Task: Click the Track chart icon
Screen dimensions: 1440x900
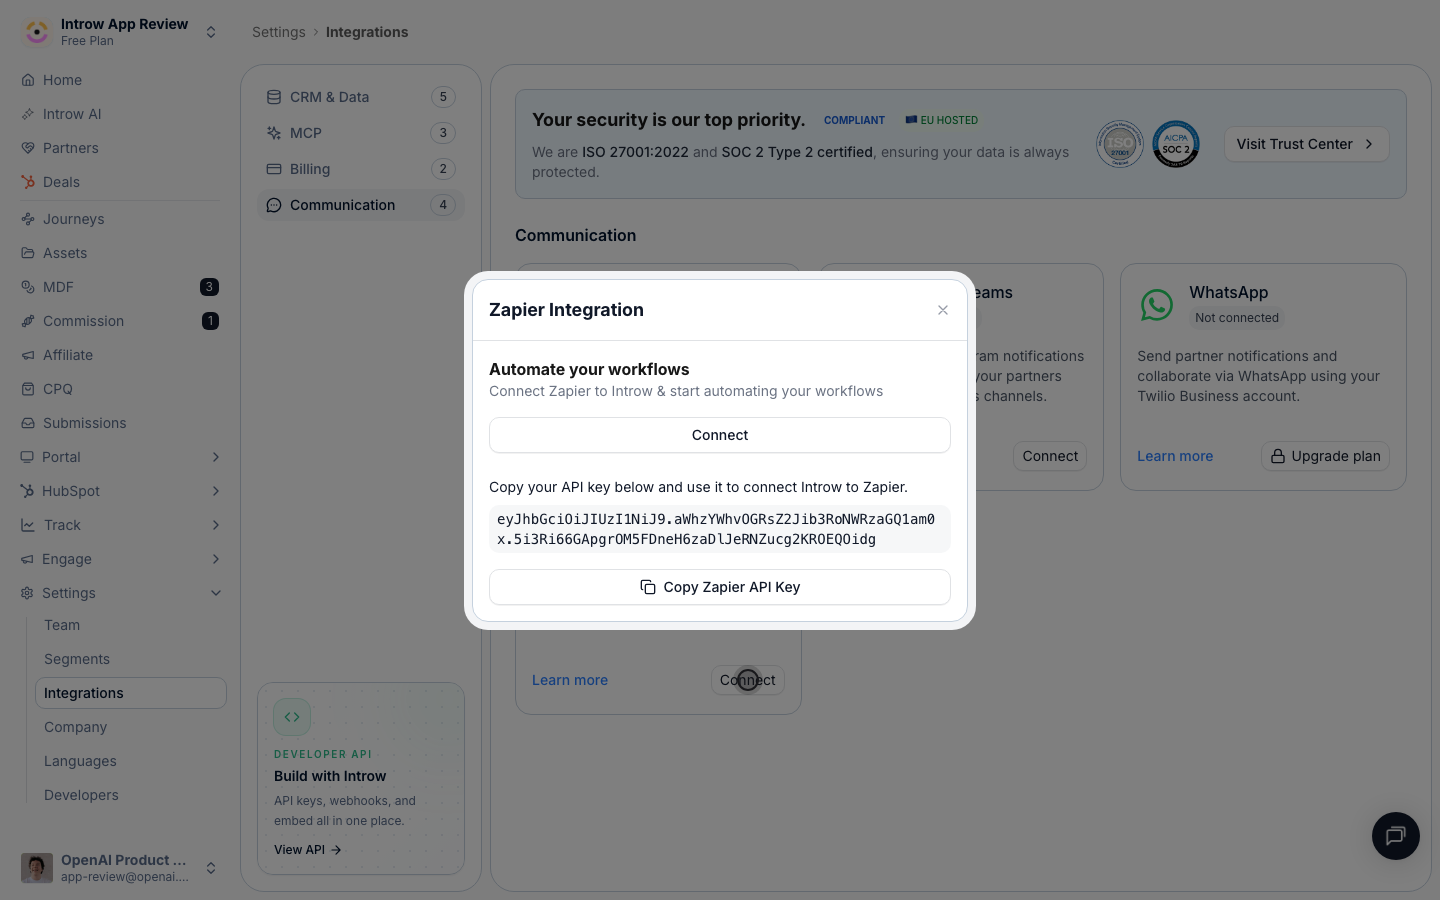Action: coord(28,525)
